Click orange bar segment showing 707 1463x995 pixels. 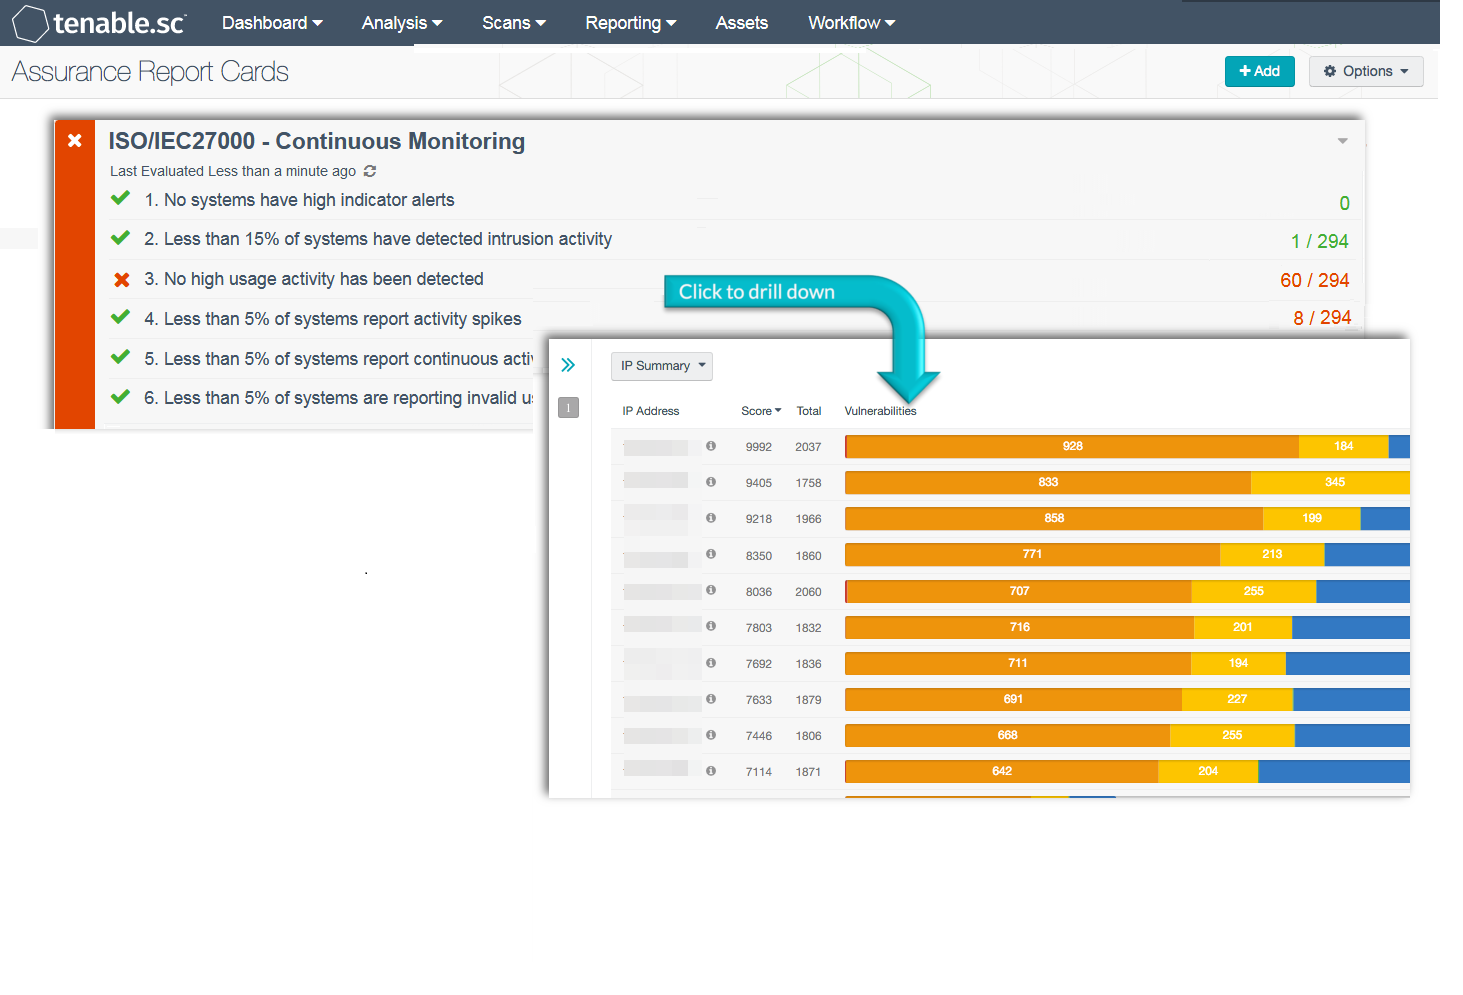pyautogui.click(x=1019, y=591)
